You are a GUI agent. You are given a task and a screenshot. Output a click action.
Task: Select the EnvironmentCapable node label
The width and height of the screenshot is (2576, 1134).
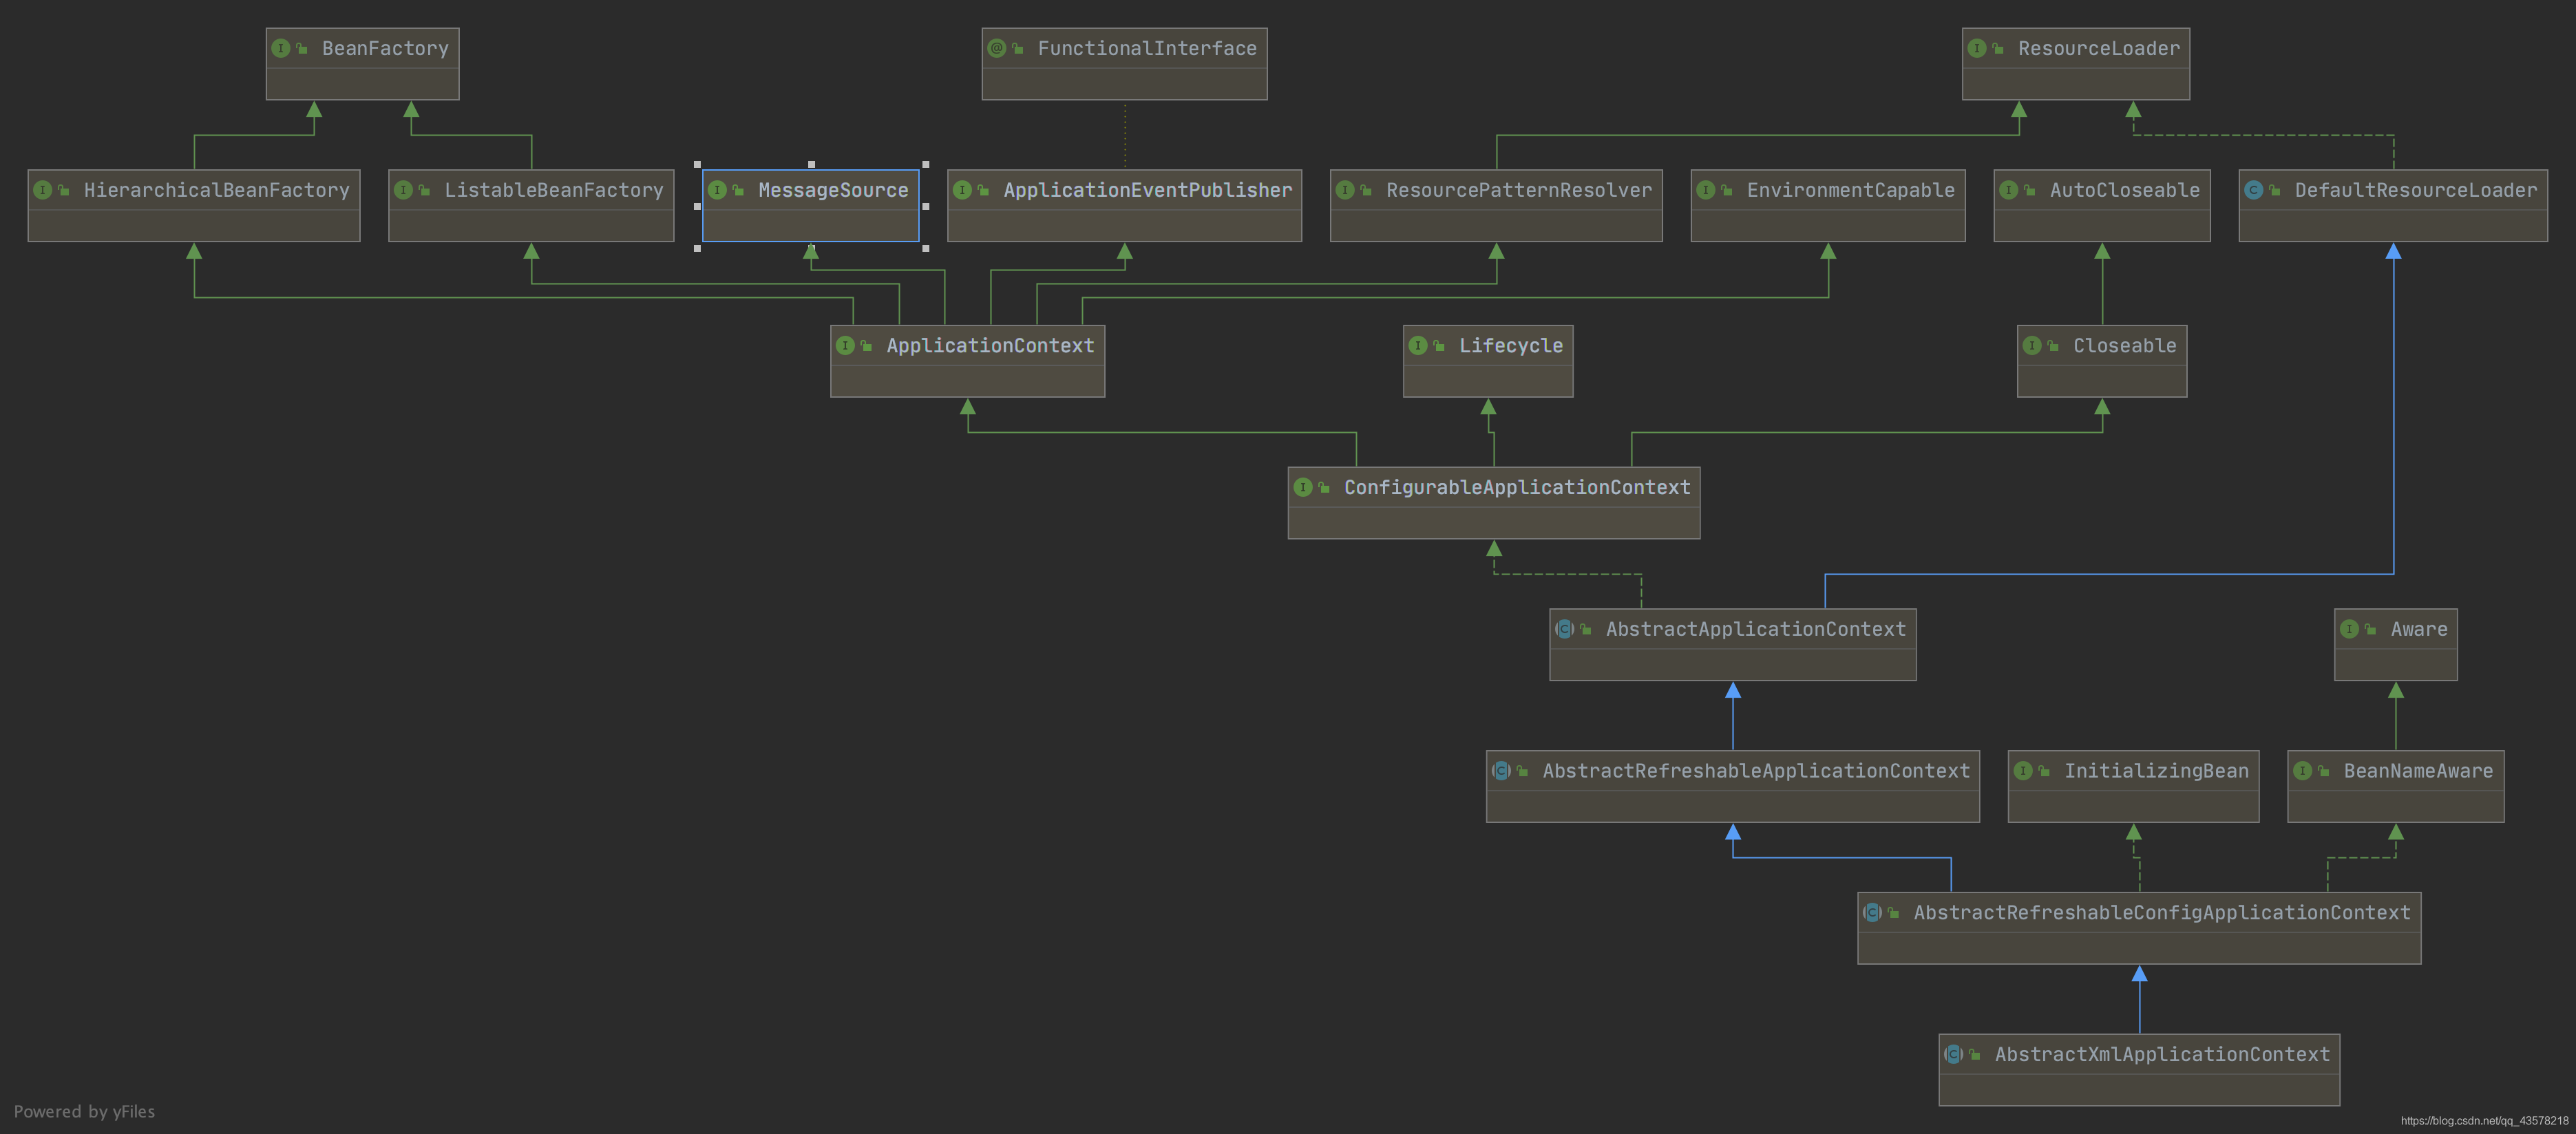(1851, 190)
